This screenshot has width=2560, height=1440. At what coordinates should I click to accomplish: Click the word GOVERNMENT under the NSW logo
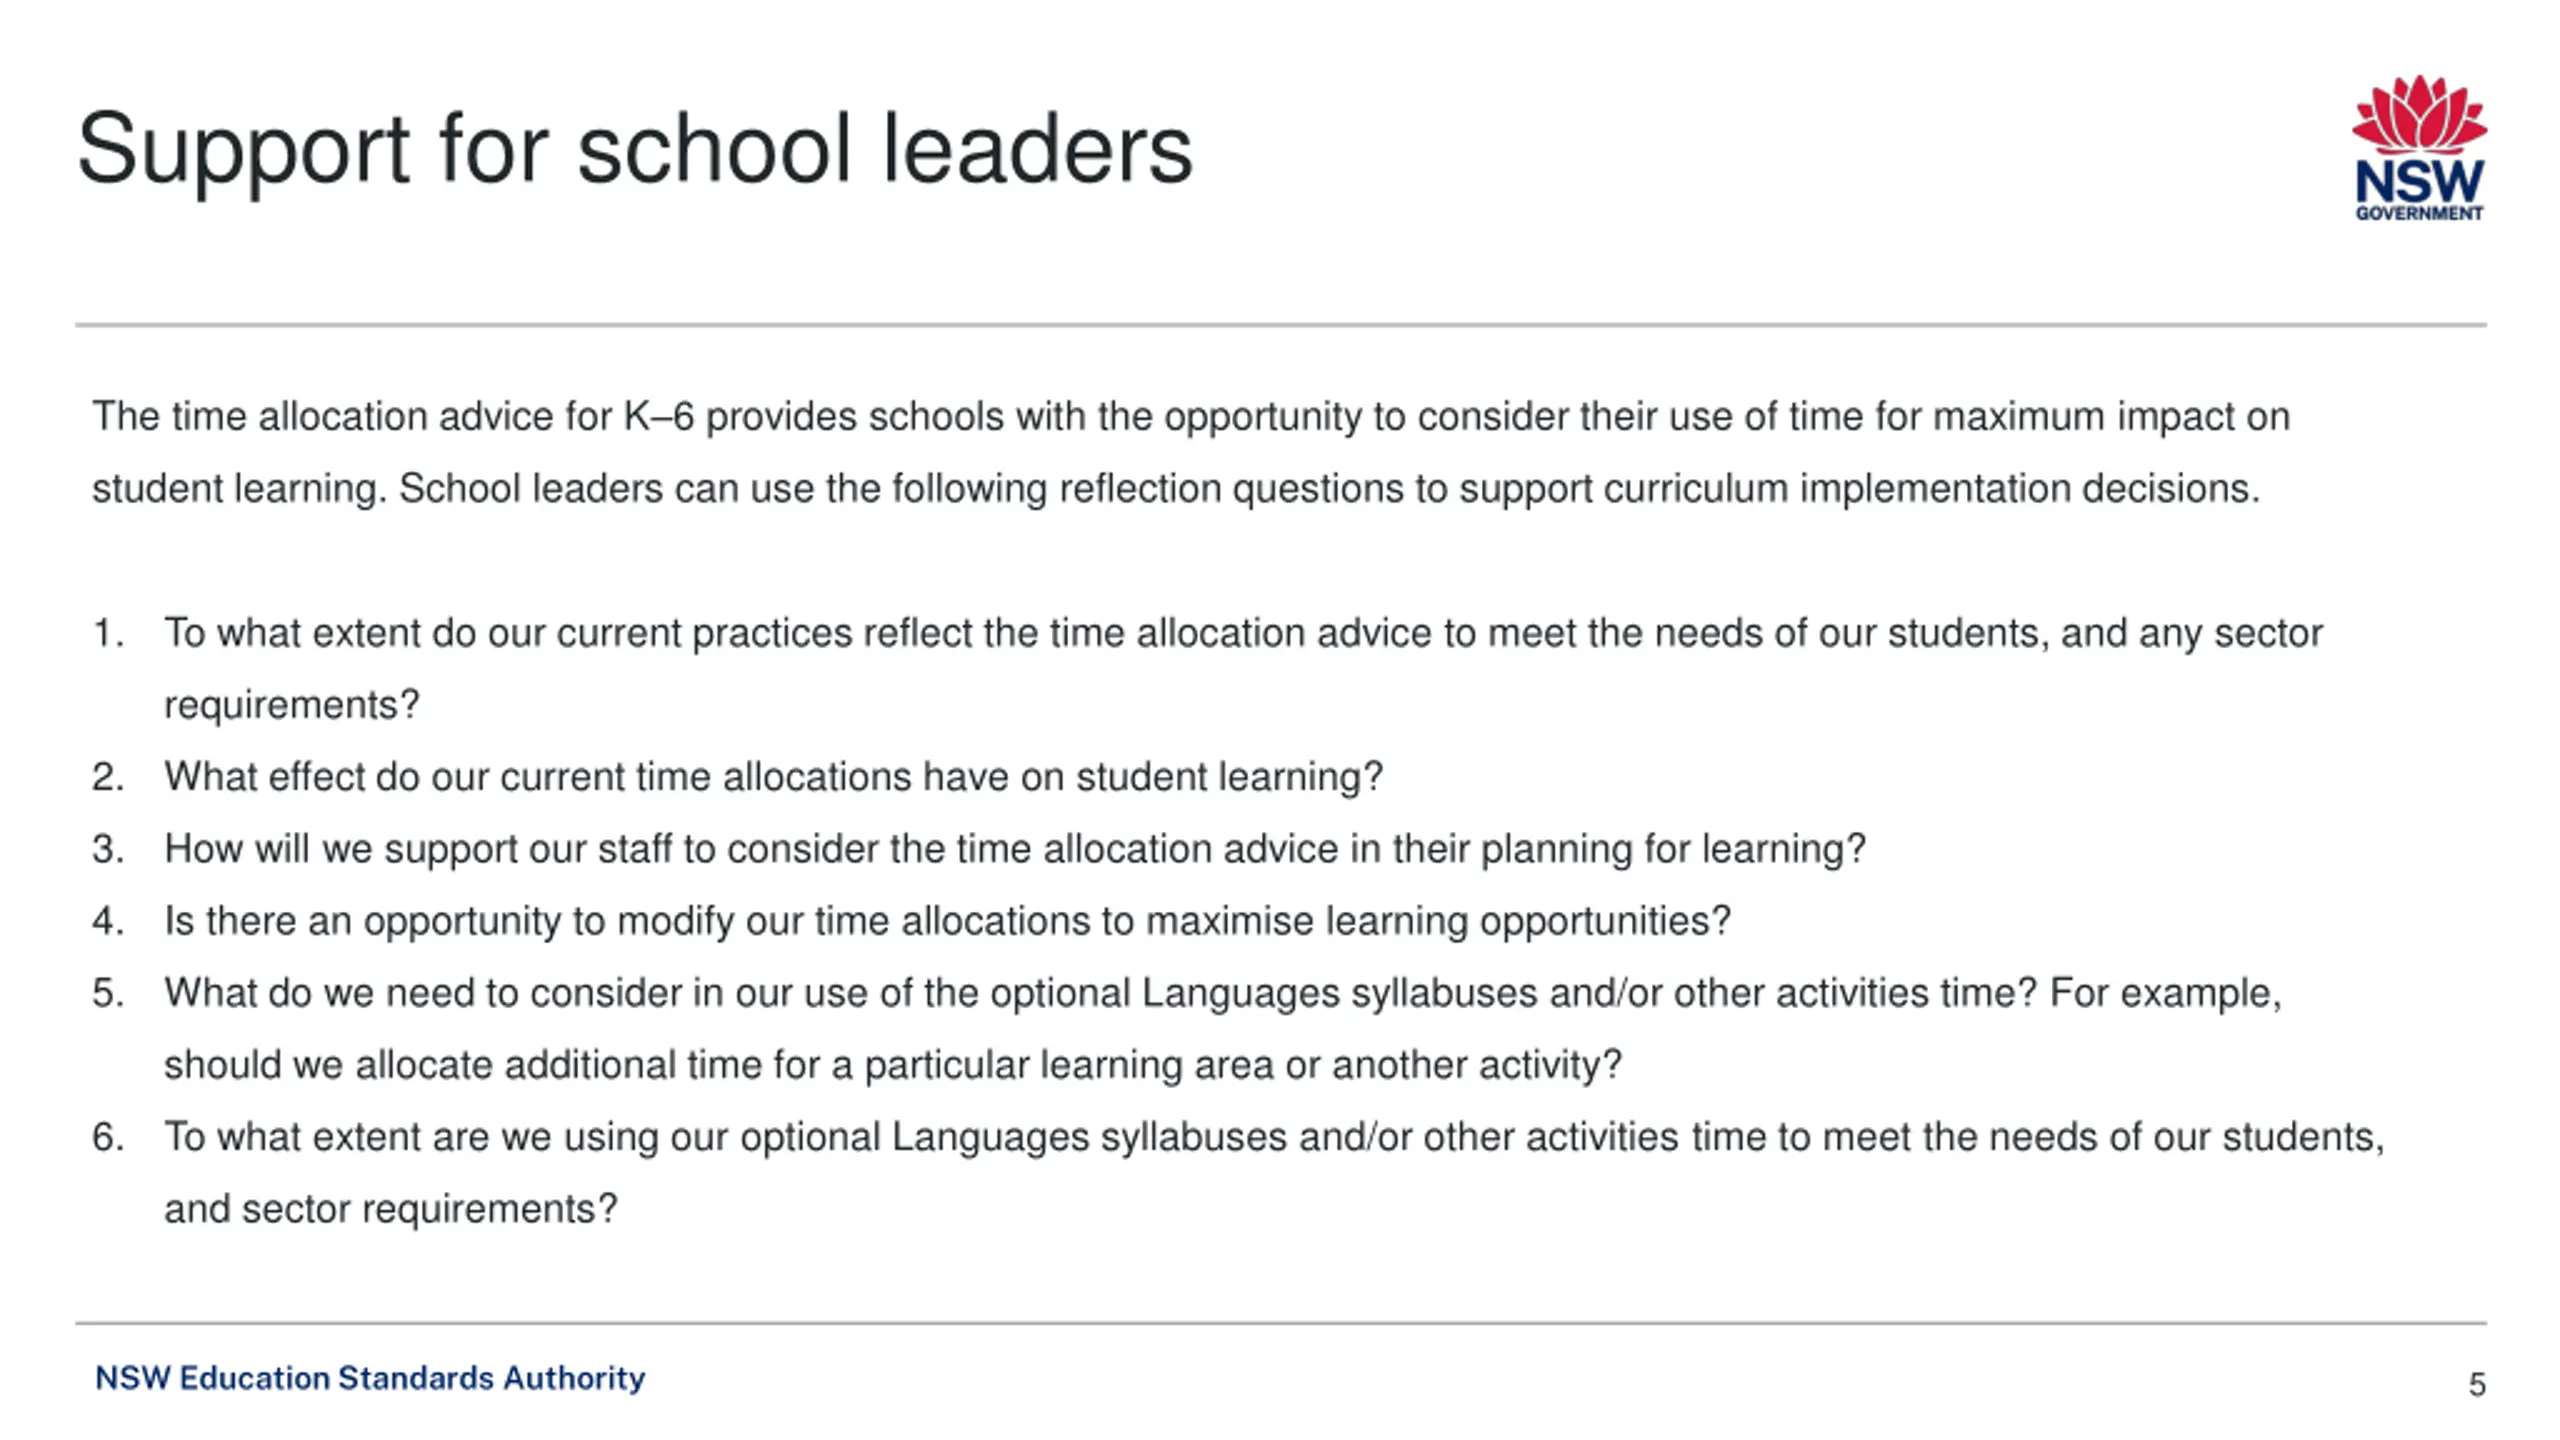[x=2419, y=213]
